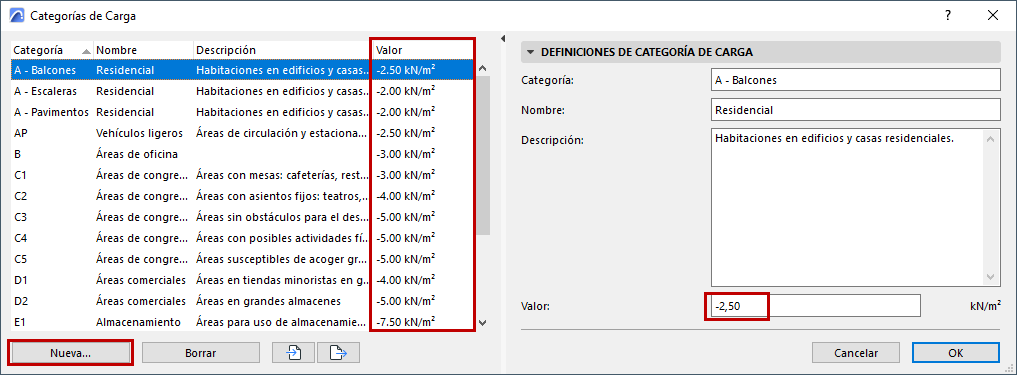
Task: Select the A - Pavimentos row
Action: click(x=243, y=112)
